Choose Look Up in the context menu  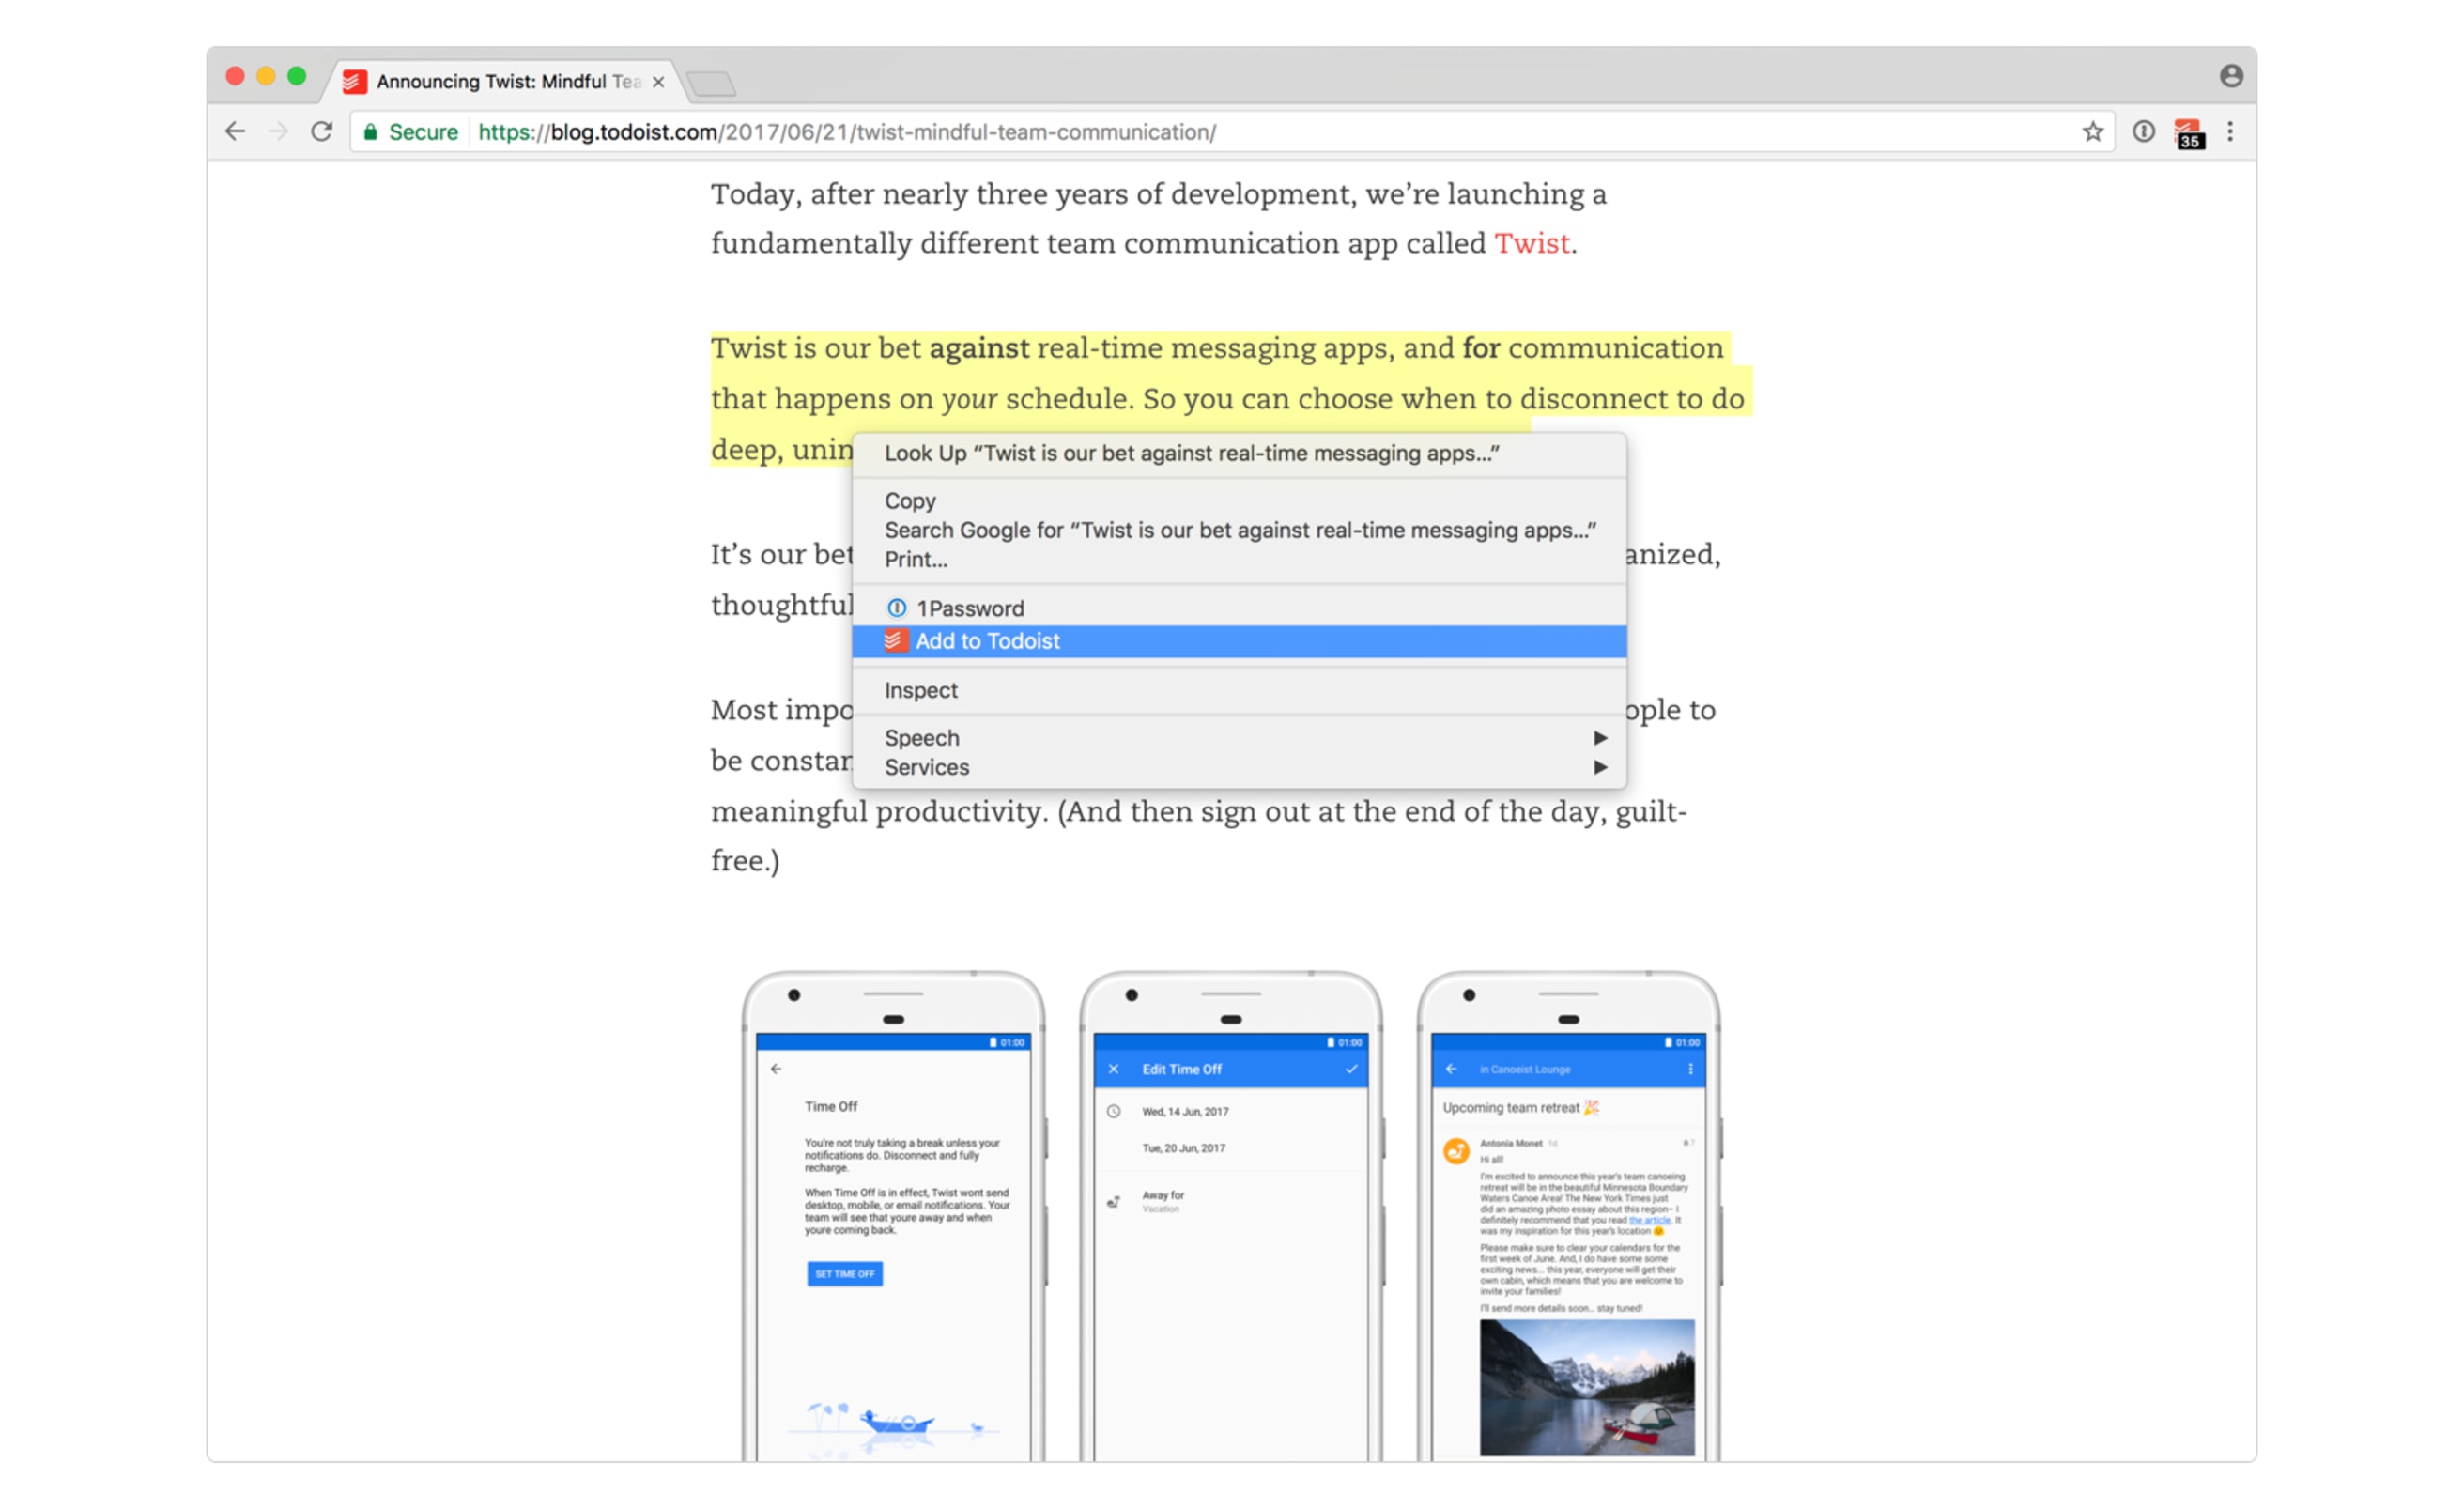1238,453
